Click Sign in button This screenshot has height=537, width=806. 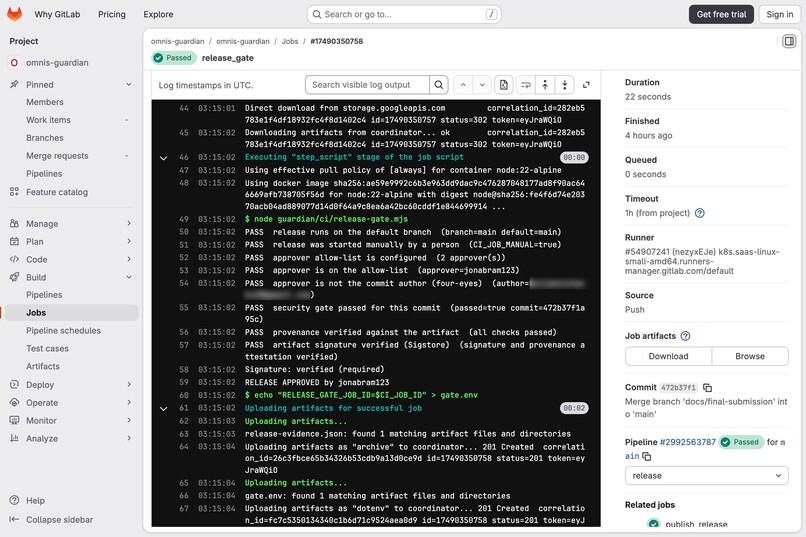click(x=779, y=14)
